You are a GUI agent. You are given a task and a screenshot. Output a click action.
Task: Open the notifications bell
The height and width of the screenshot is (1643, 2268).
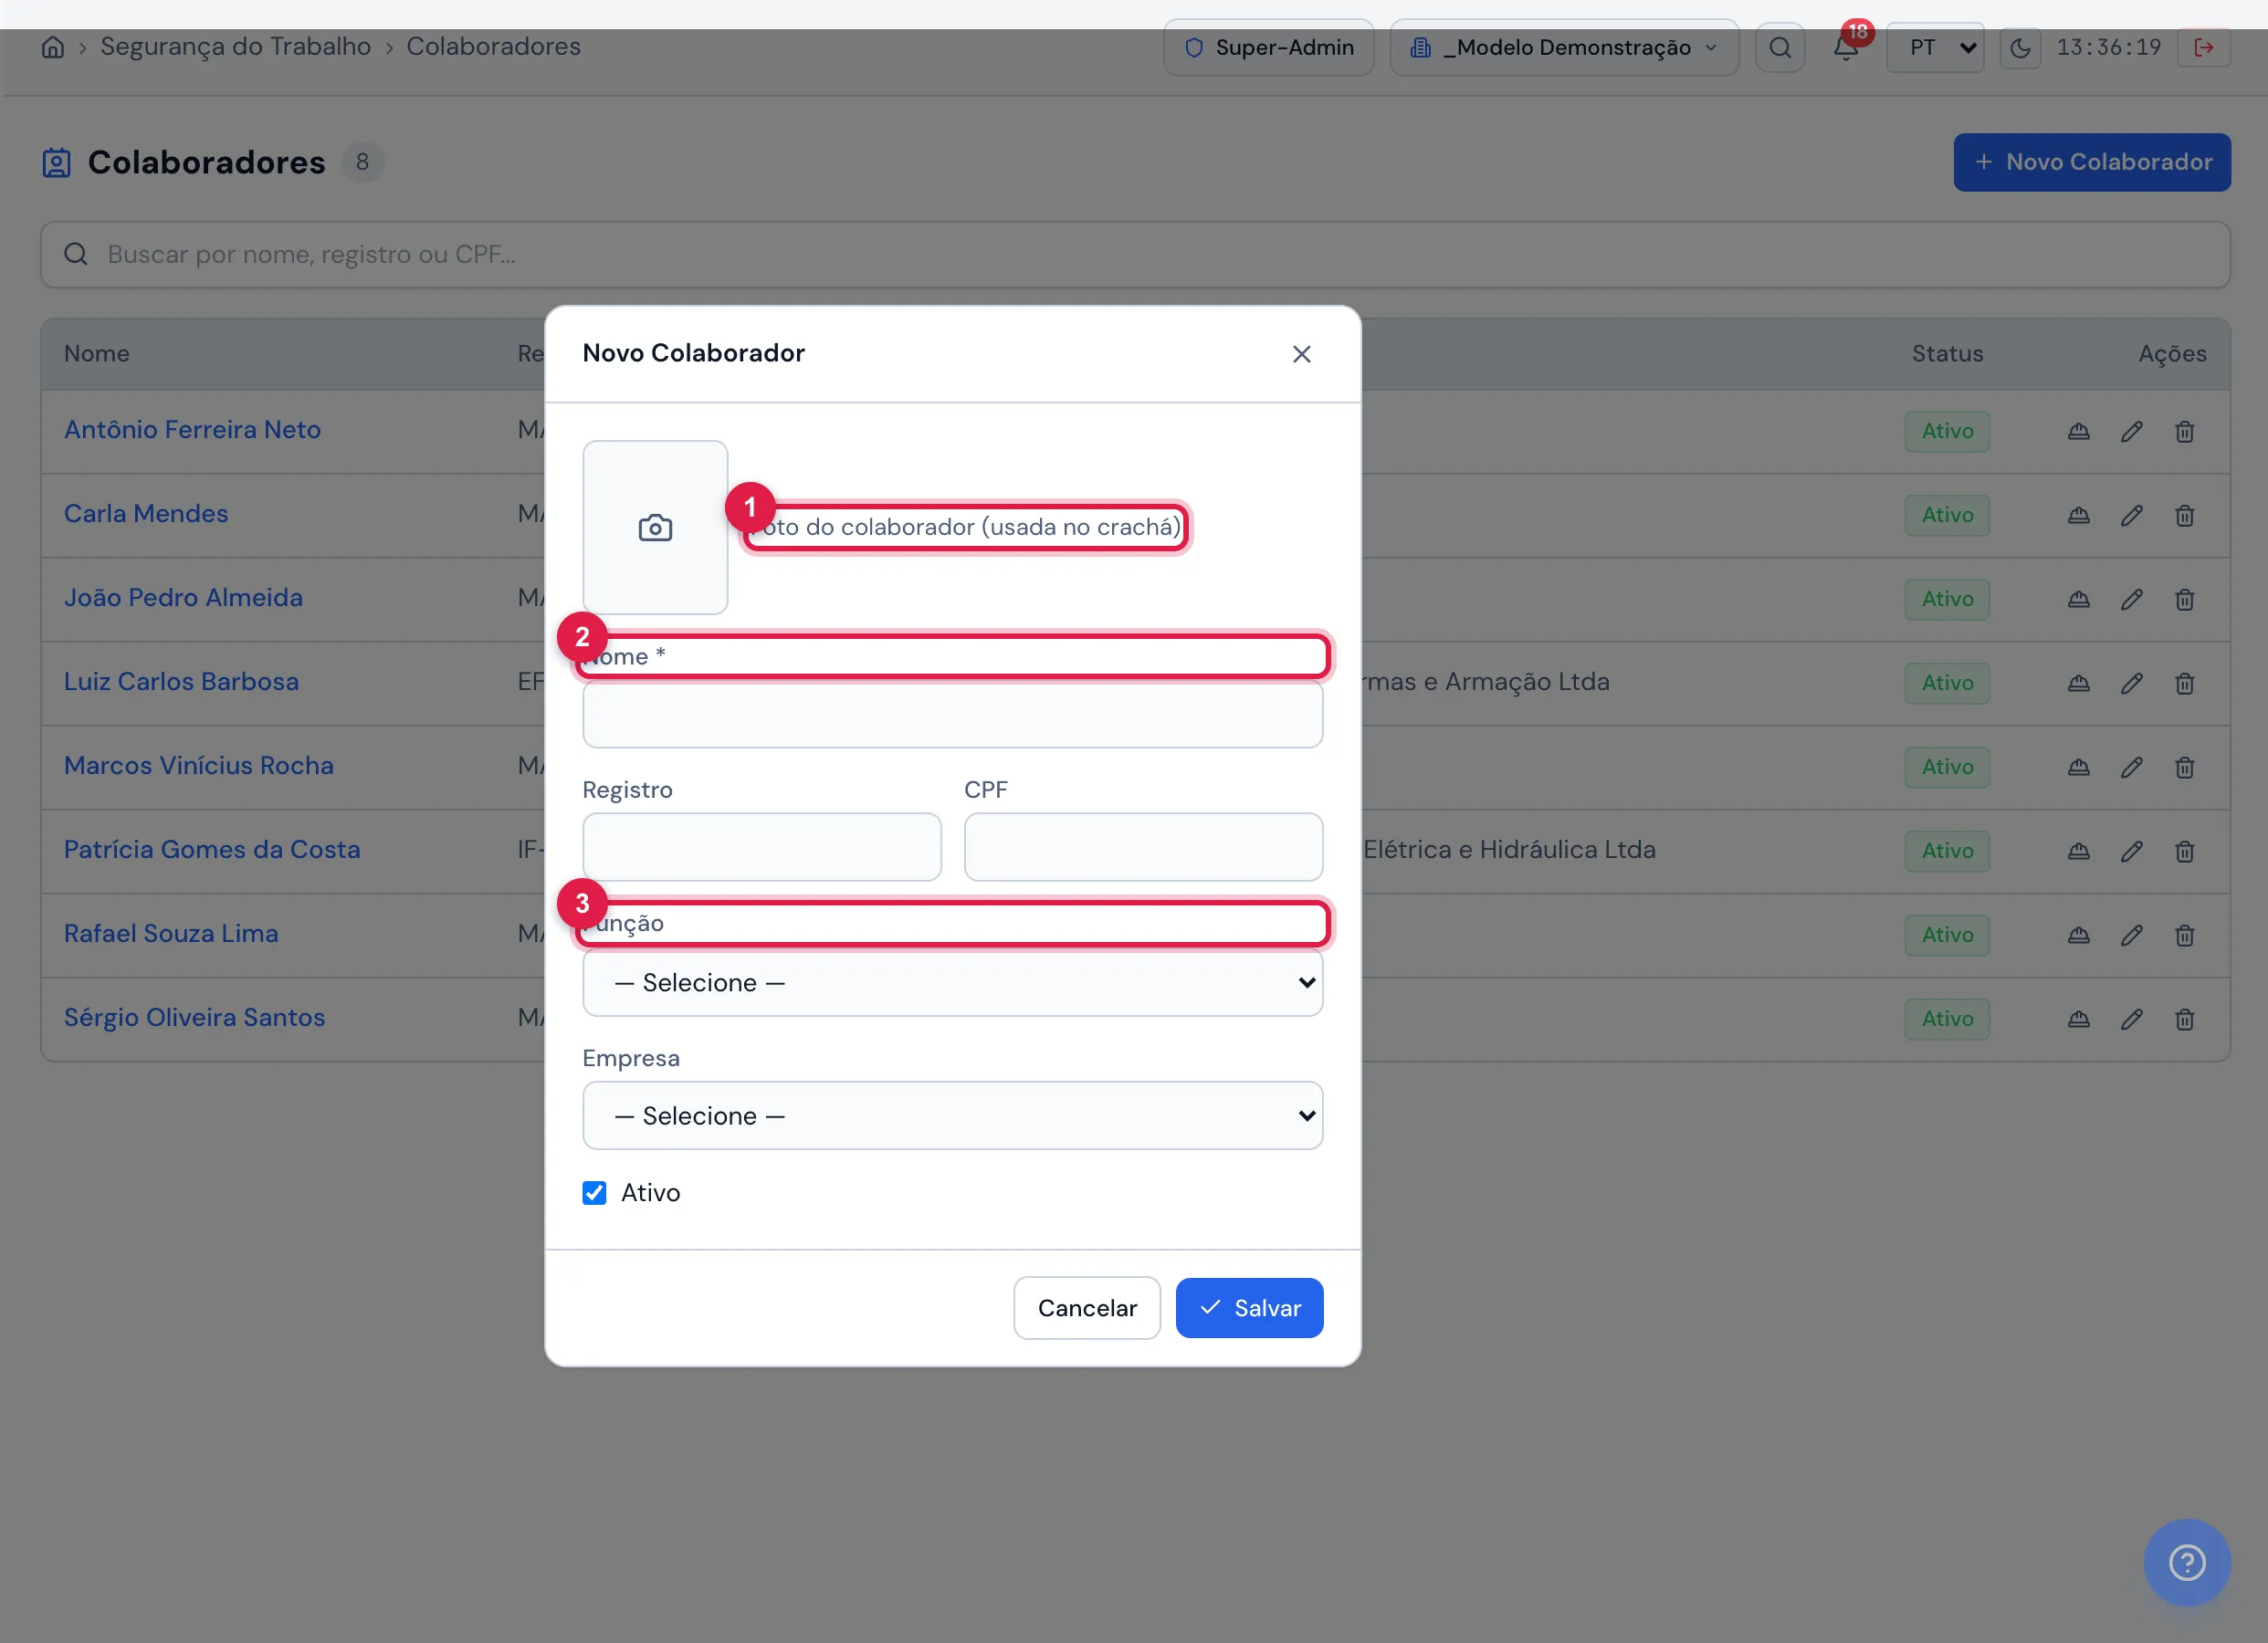[1846, 47]
